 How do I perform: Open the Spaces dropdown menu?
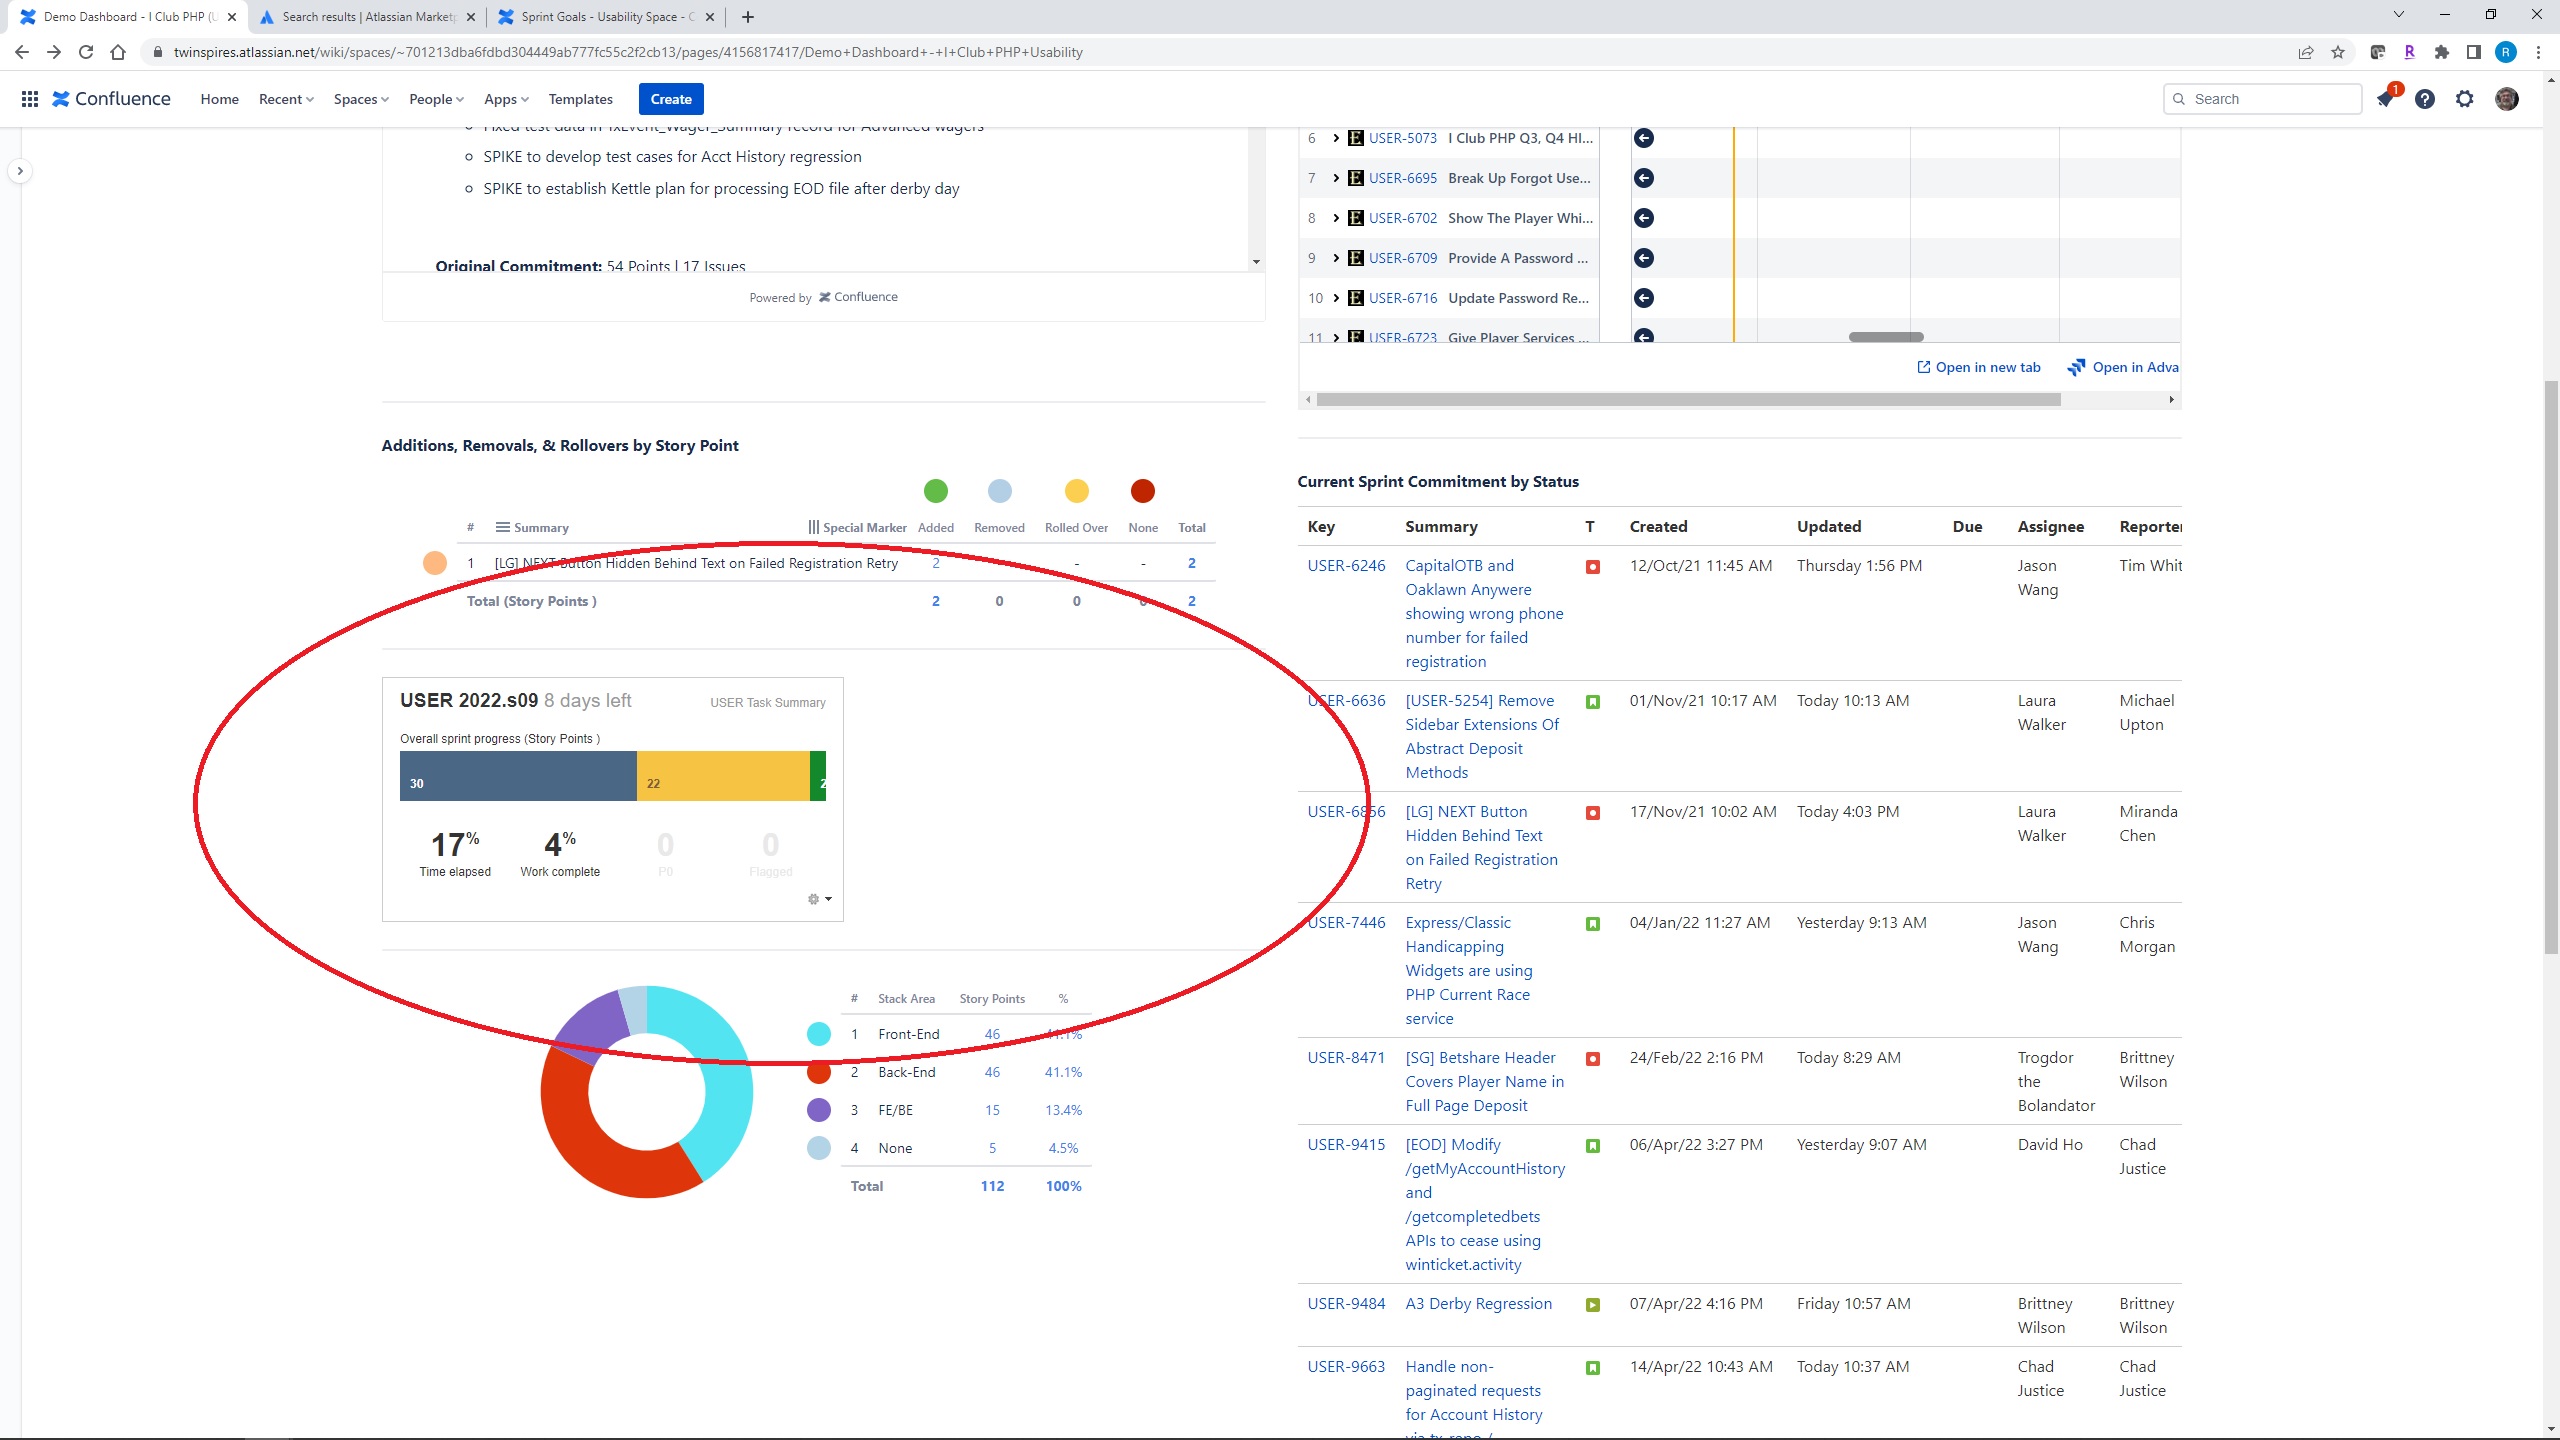coord(361,99)
